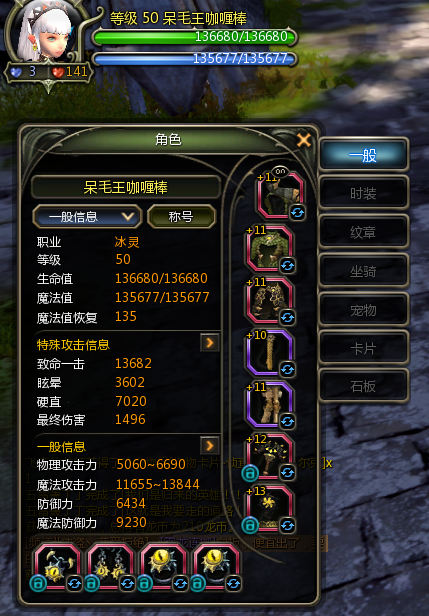Click the +11 boots equipment icon
Screen dimensions: 429x616
[x=270, y=404]
